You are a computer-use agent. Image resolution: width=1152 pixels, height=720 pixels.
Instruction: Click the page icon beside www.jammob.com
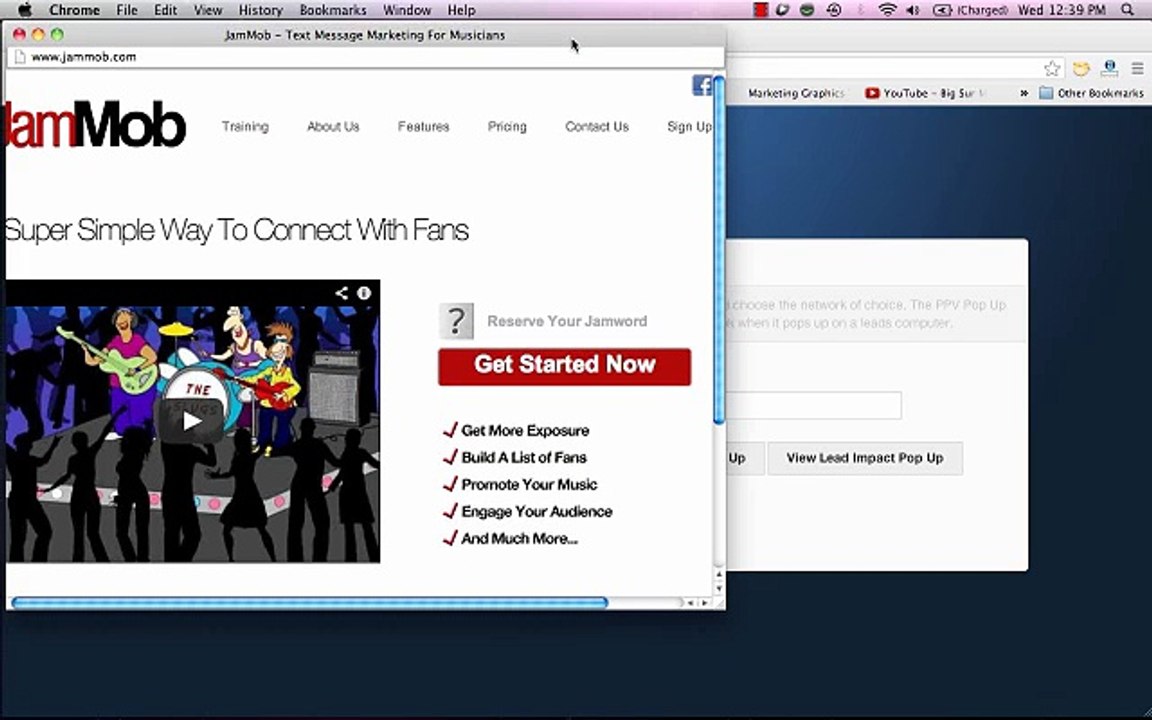(20, 57)
